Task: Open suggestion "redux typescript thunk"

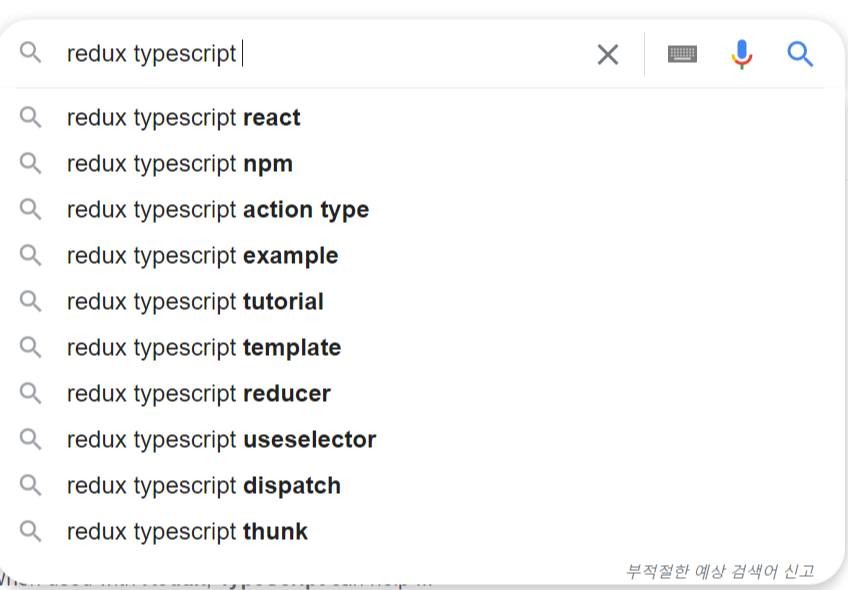Action: [422, 531]
